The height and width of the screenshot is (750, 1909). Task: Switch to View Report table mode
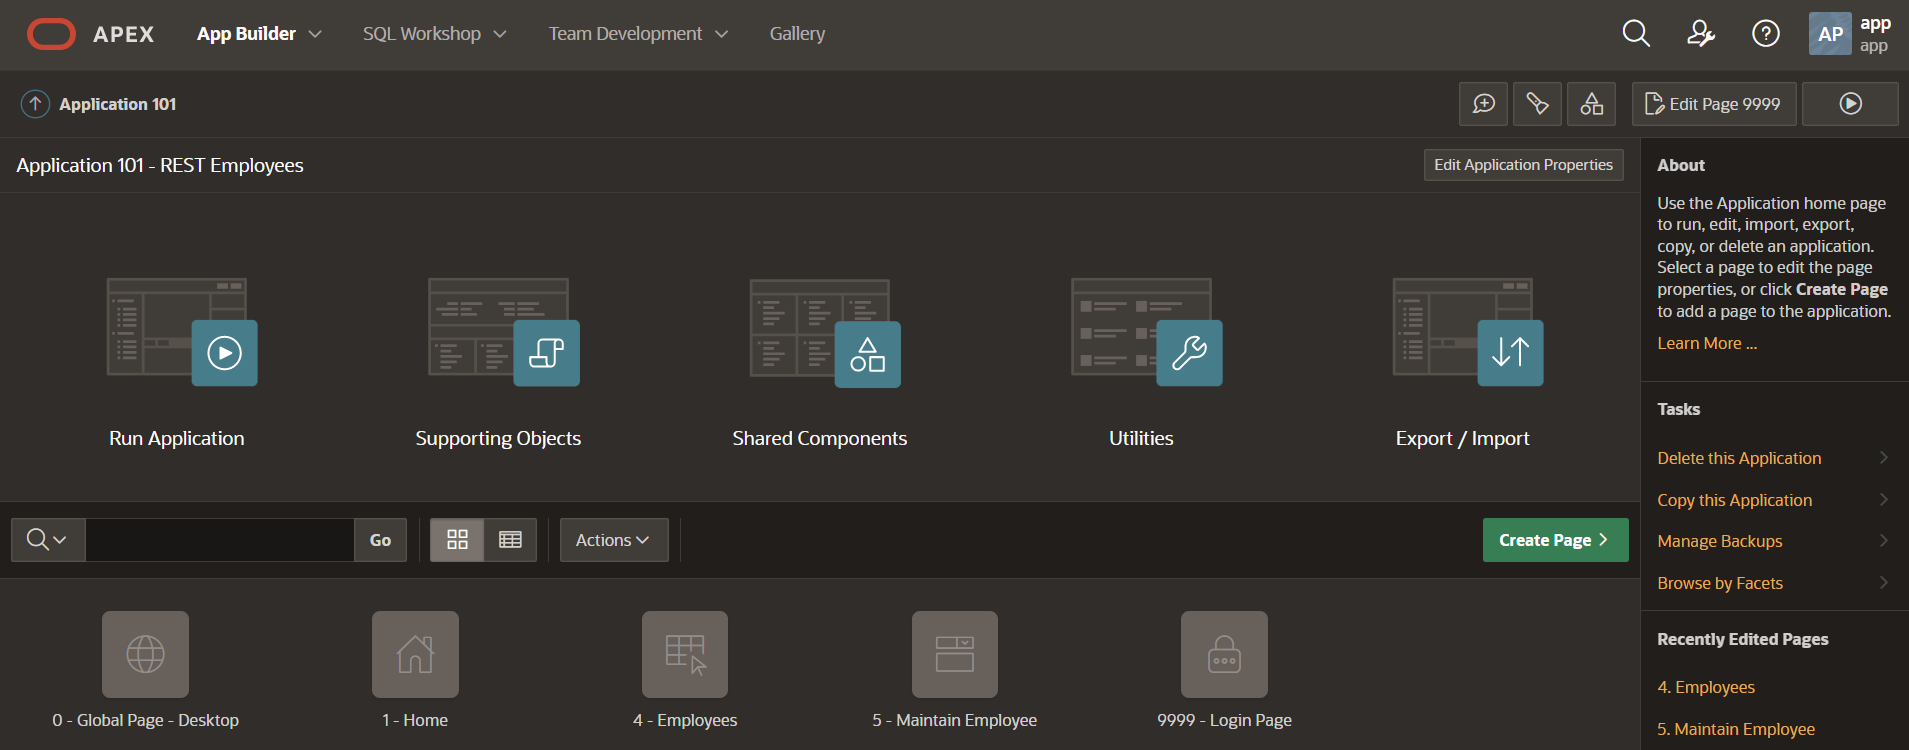click(510, 540)
